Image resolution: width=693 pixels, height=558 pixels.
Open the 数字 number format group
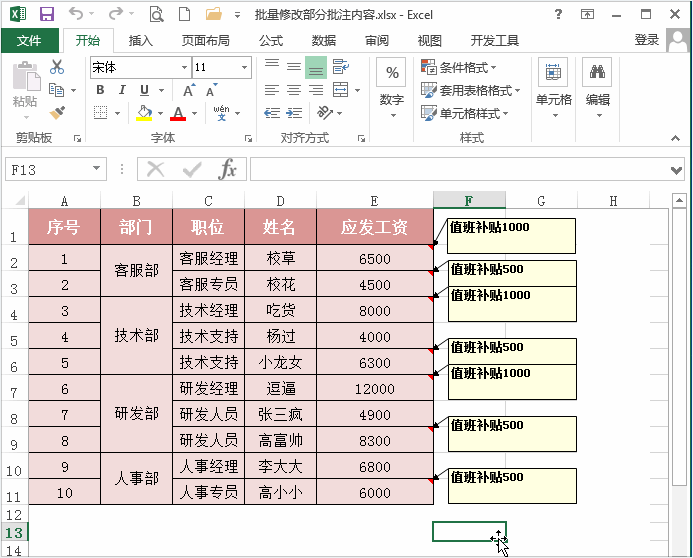(392, 89)
